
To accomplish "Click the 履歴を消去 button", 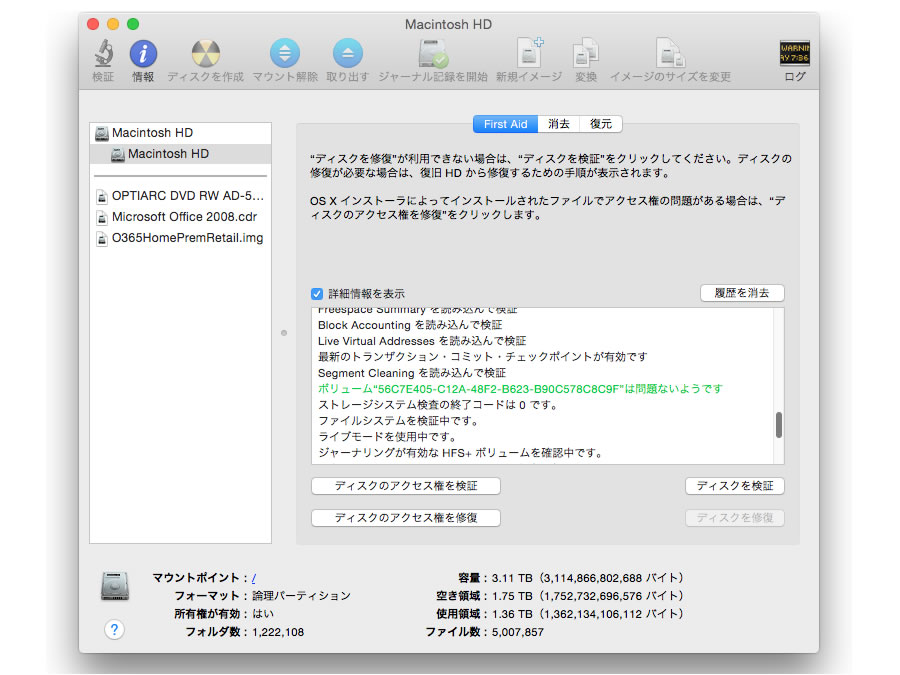I will (x=742, y=293).
